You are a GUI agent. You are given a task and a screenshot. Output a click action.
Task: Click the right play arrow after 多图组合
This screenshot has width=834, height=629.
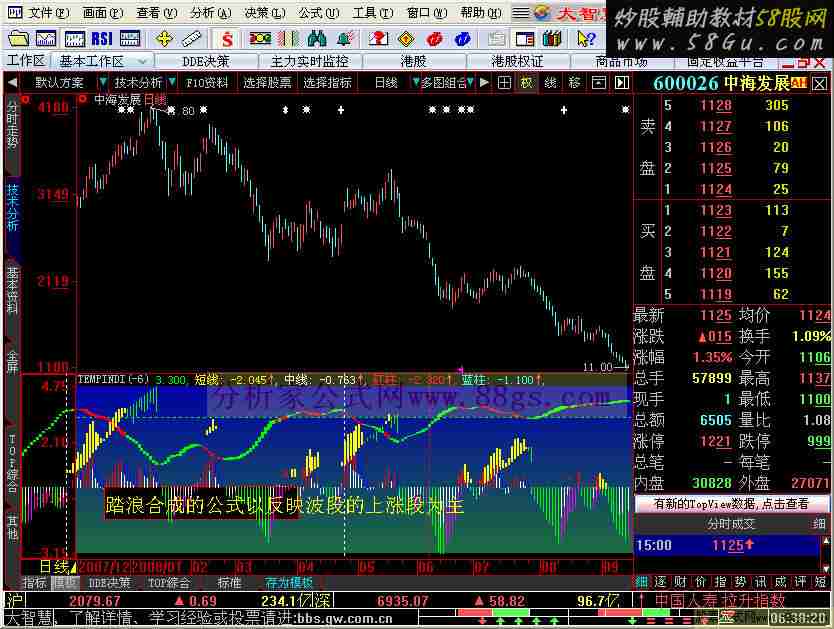pyautogui.click(x=484, y=82)
